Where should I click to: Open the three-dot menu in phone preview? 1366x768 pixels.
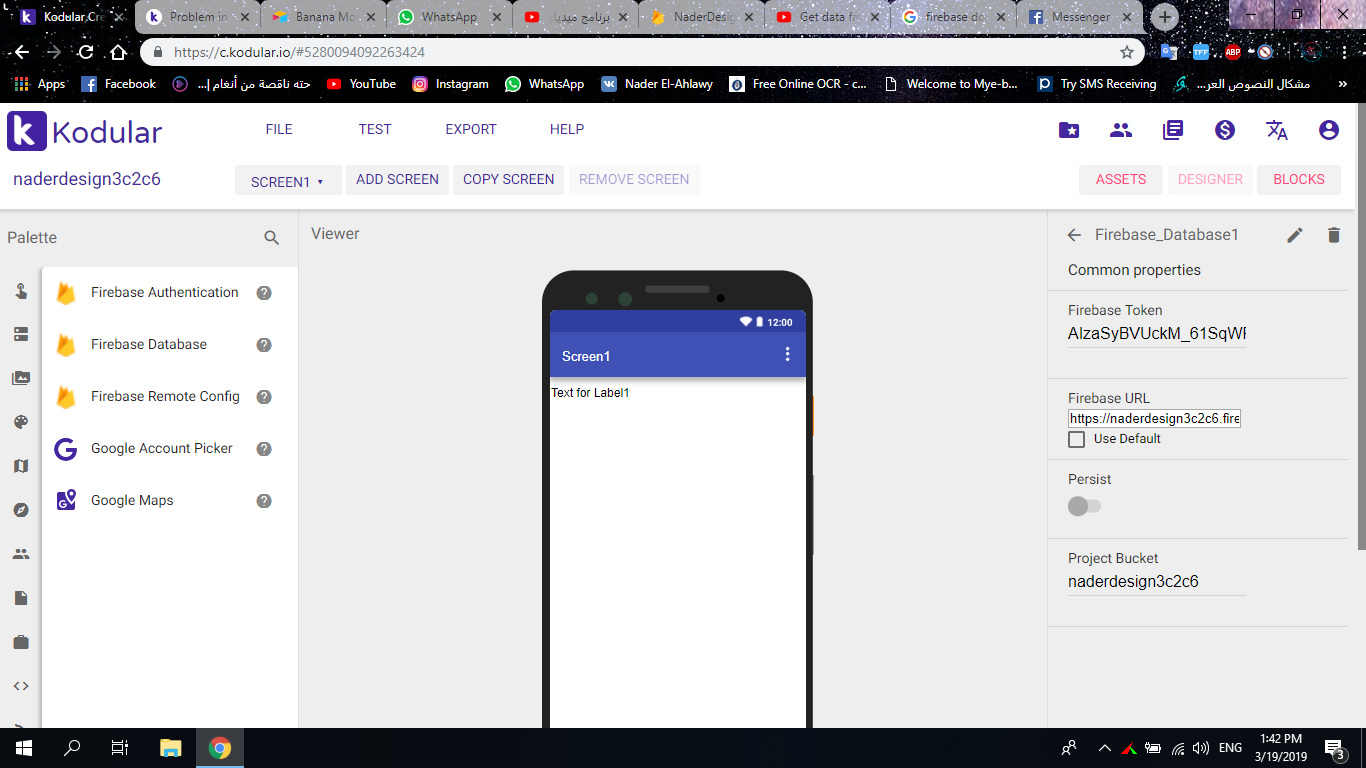click(787, 355)
